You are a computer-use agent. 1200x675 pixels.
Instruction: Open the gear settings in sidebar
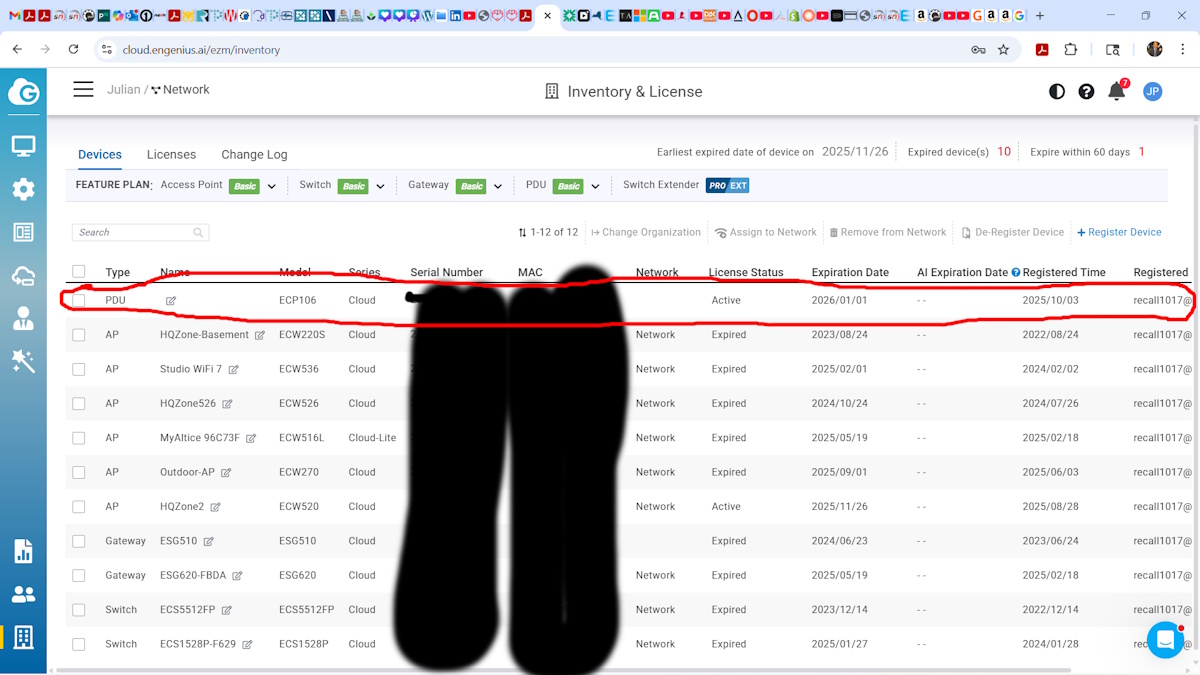pos(23,190)
